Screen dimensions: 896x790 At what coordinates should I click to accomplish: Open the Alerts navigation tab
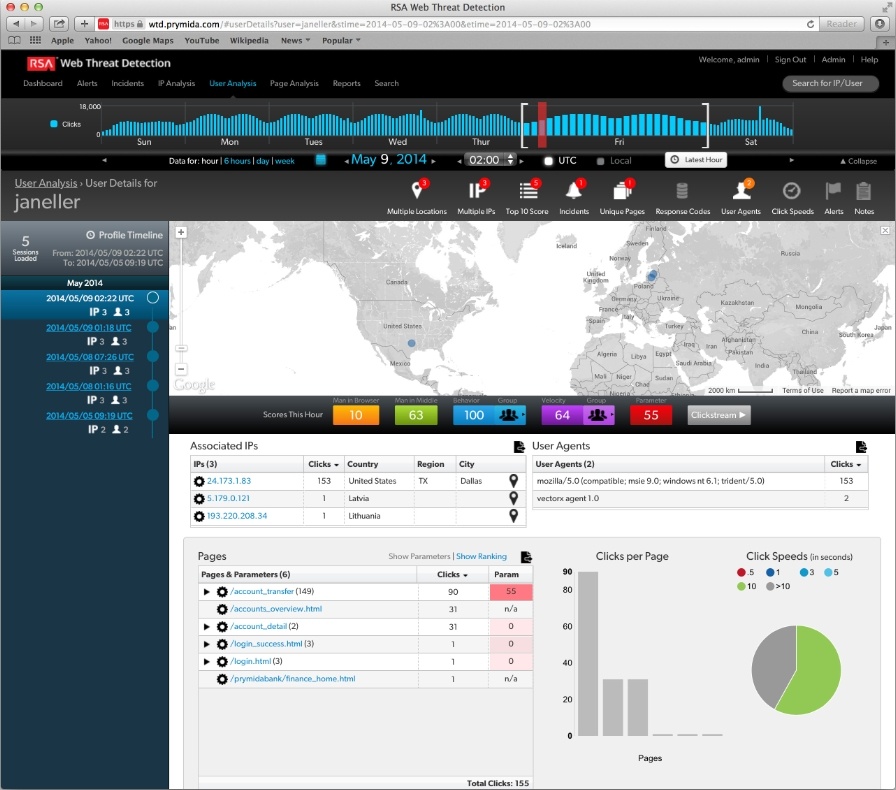pos(87,83)
